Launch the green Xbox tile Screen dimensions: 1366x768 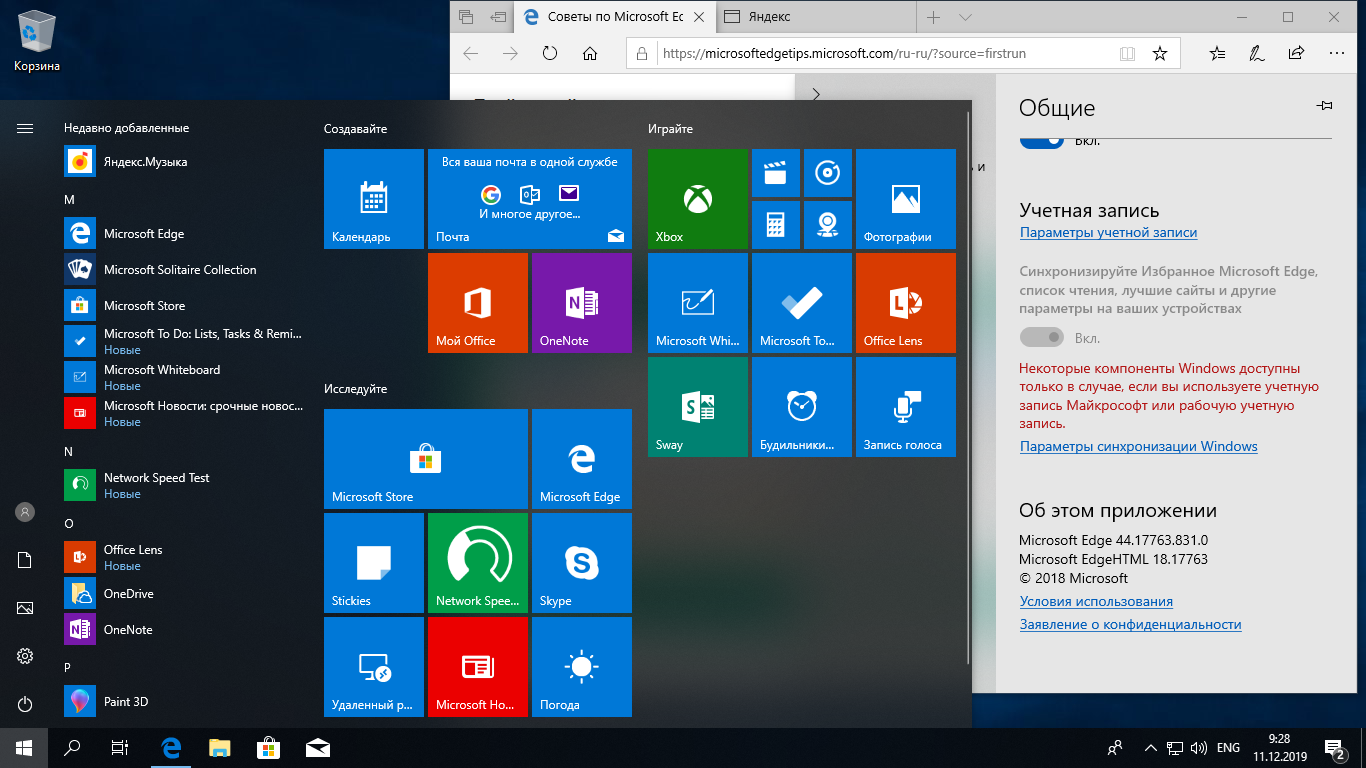[698, 199]
